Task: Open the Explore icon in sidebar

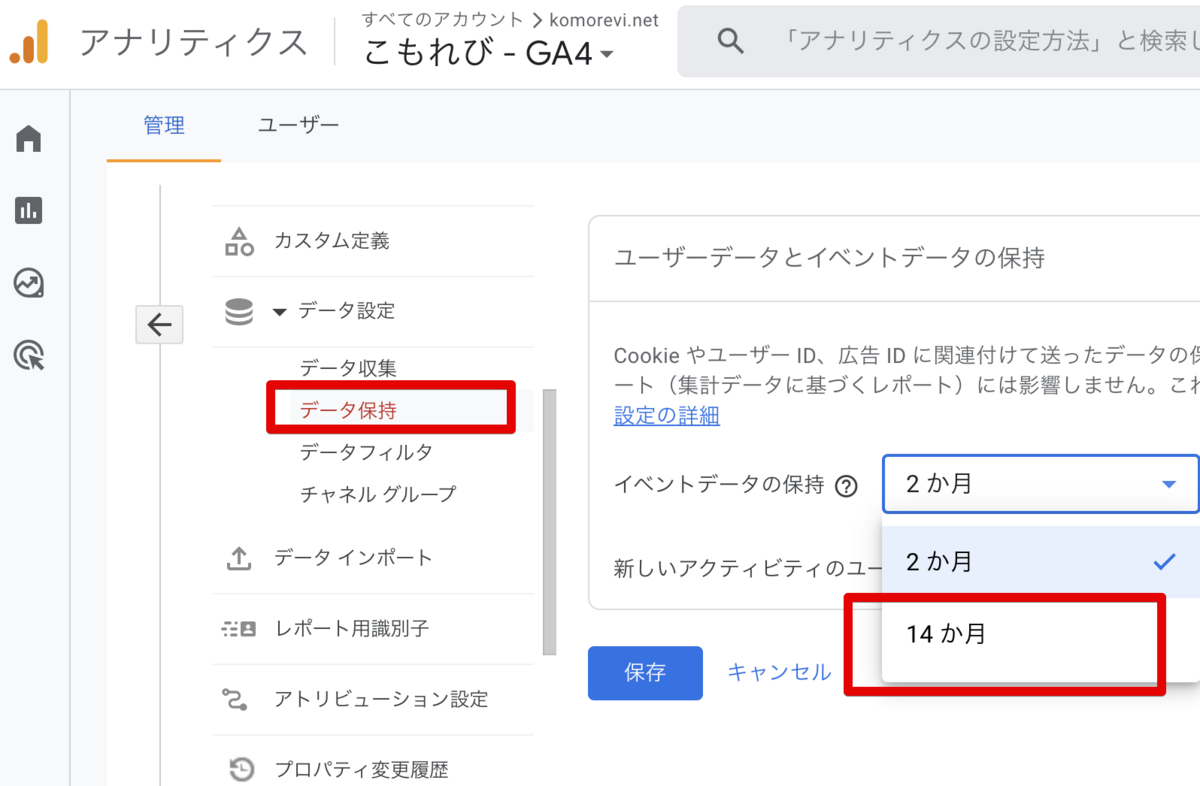Action: 29,283
